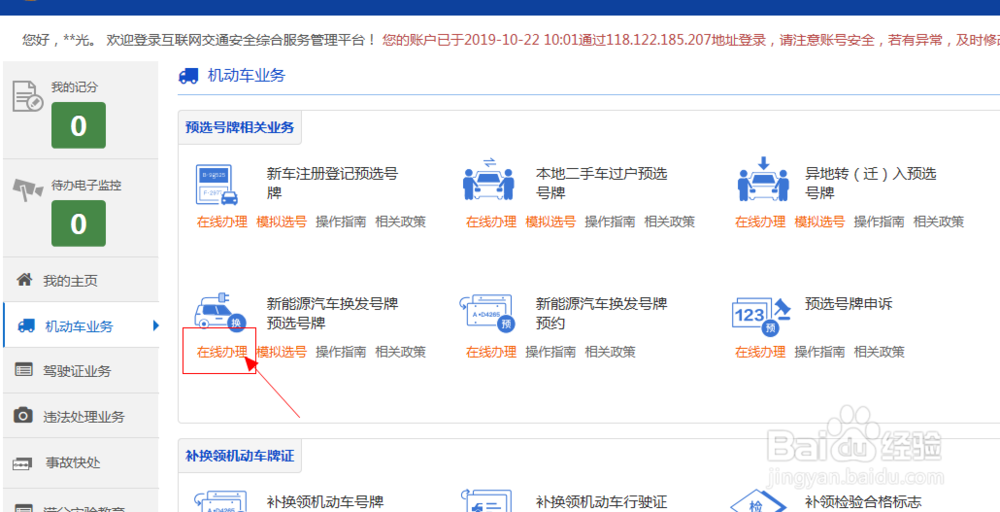1000x512 pixels.
Task: Click the 预选号牌申诉 title text
Action: pyautogui.click(x=848, y=304)
